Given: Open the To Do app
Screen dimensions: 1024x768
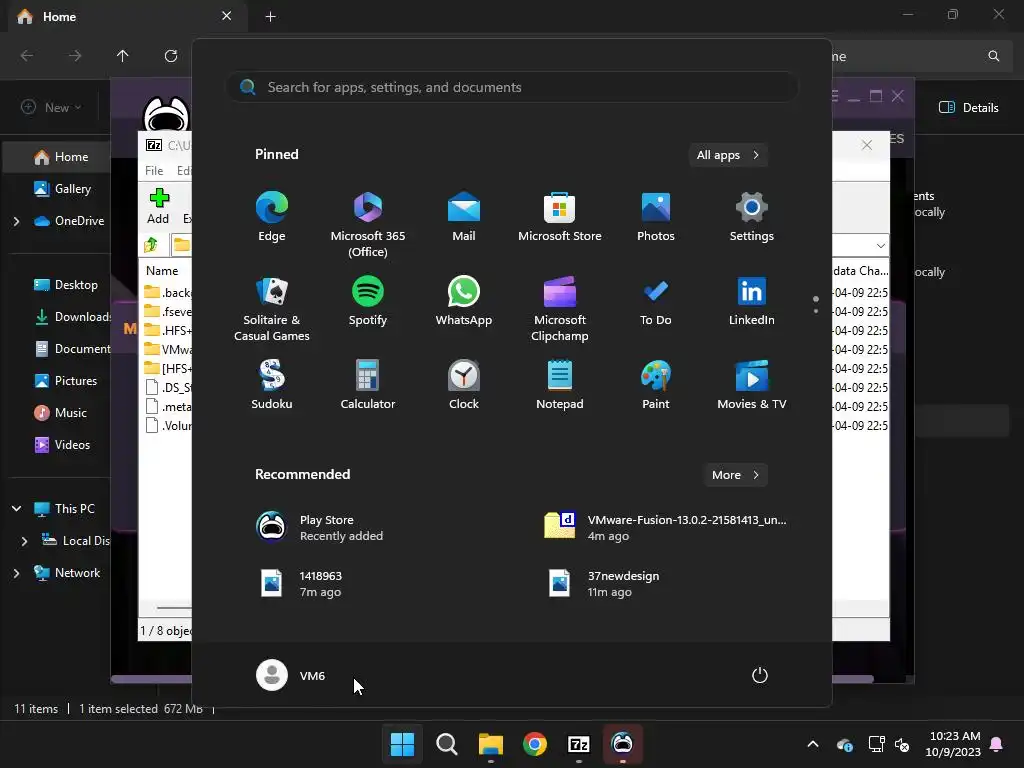Looking at the screenshot, I should [656, 301].
